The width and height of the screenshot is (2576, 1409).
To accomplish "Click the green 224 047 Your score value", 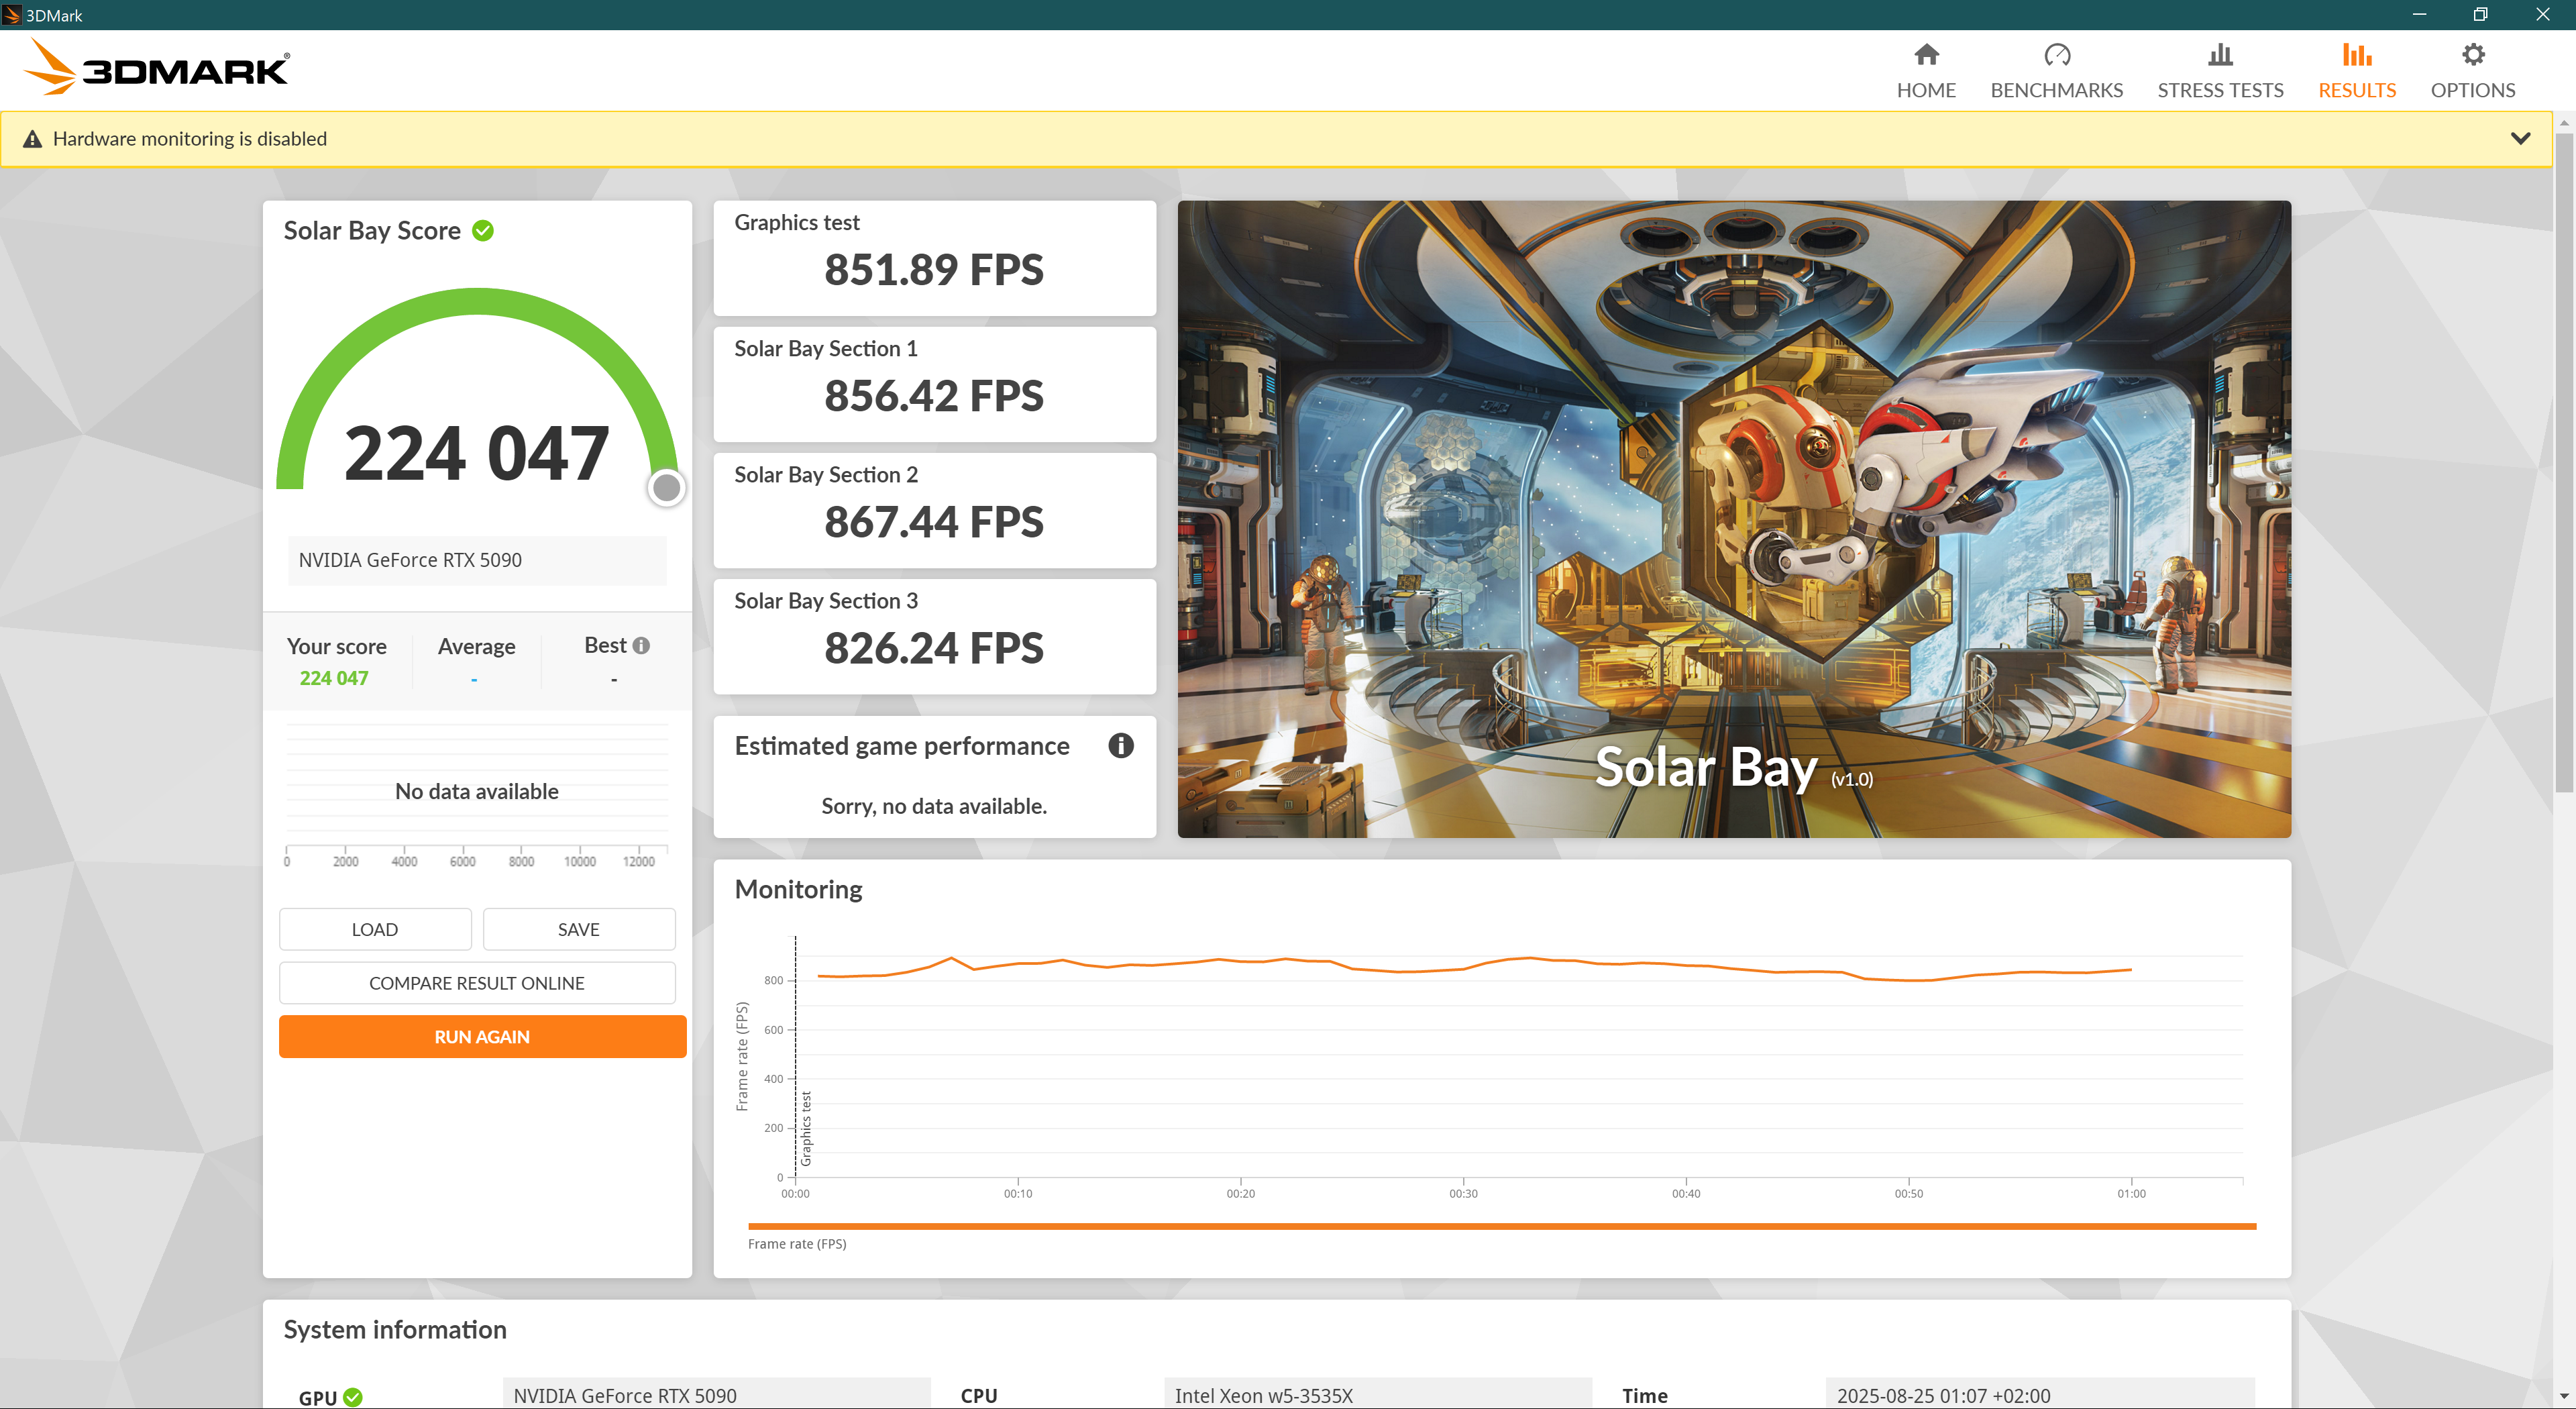I will coord(334,678).
